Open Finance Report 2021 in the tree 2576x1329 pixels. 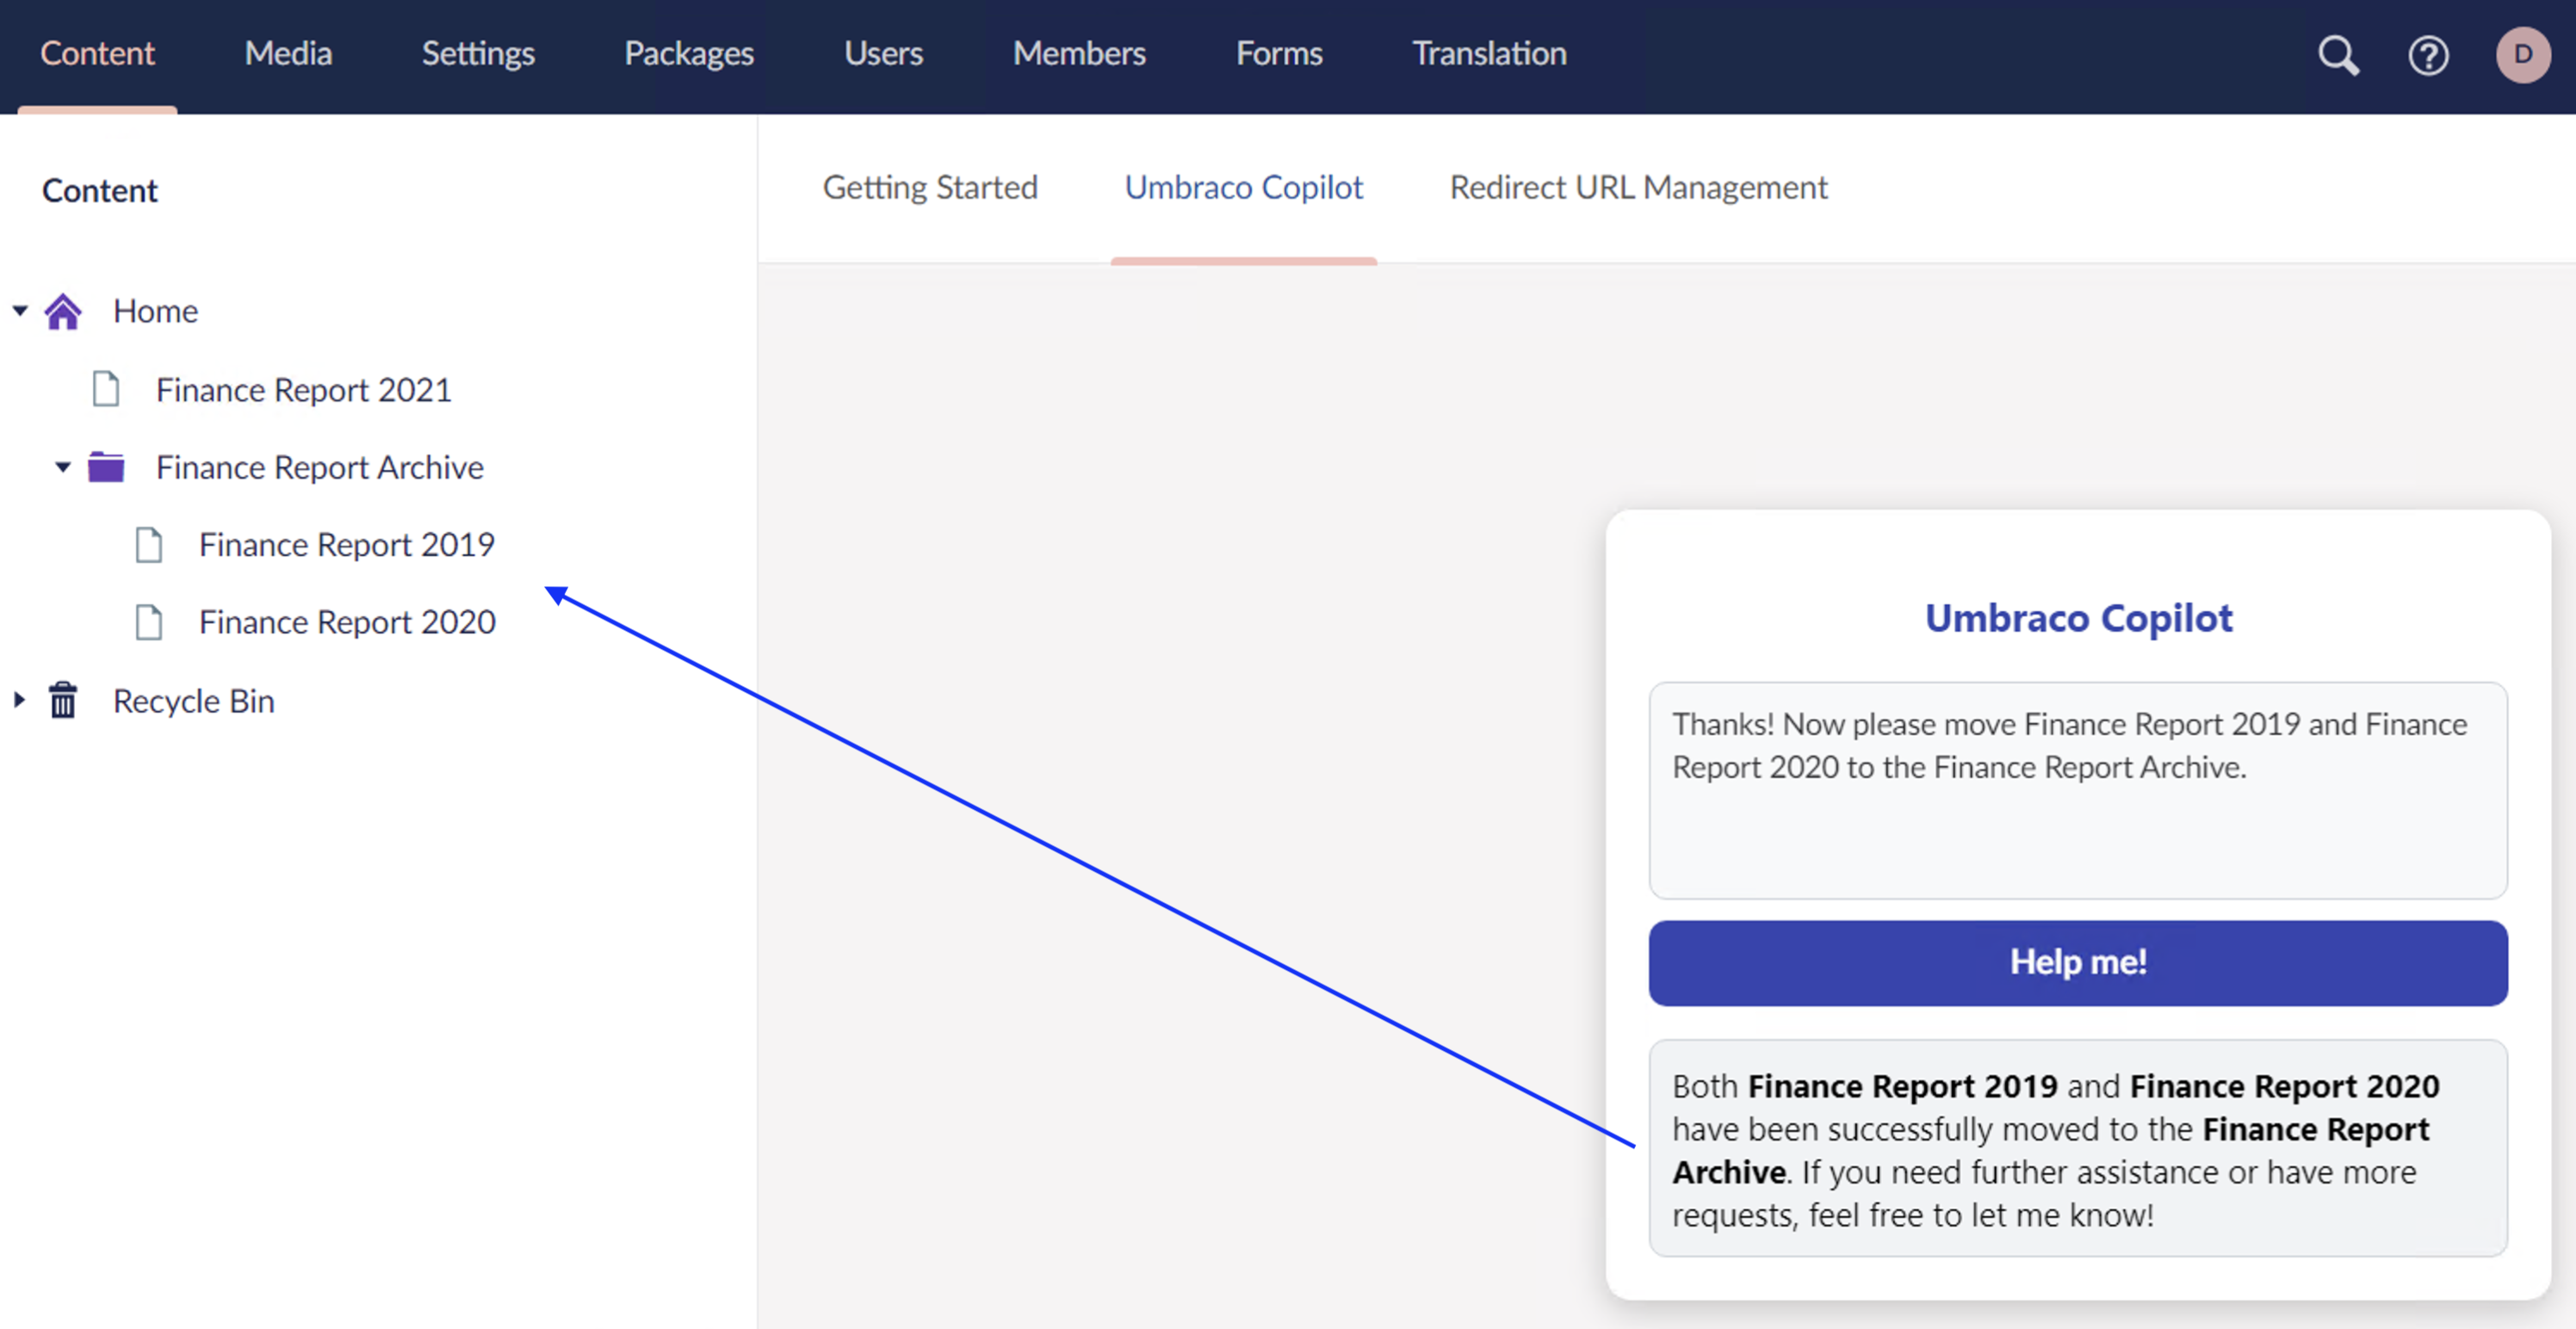303,390
